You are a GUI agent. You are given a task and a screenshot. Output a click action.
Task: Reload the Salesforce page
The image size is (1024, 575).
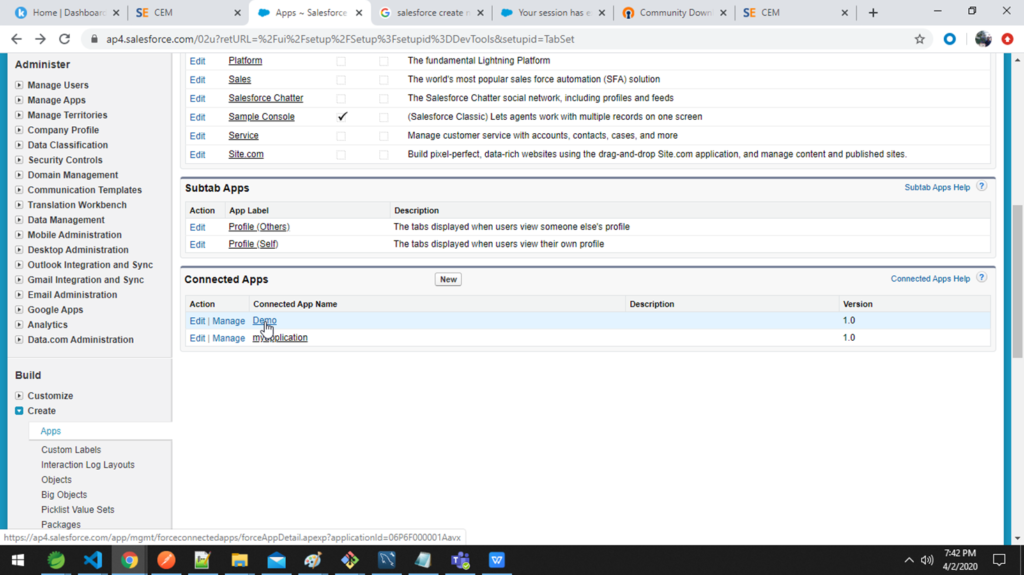coord(65,39)
